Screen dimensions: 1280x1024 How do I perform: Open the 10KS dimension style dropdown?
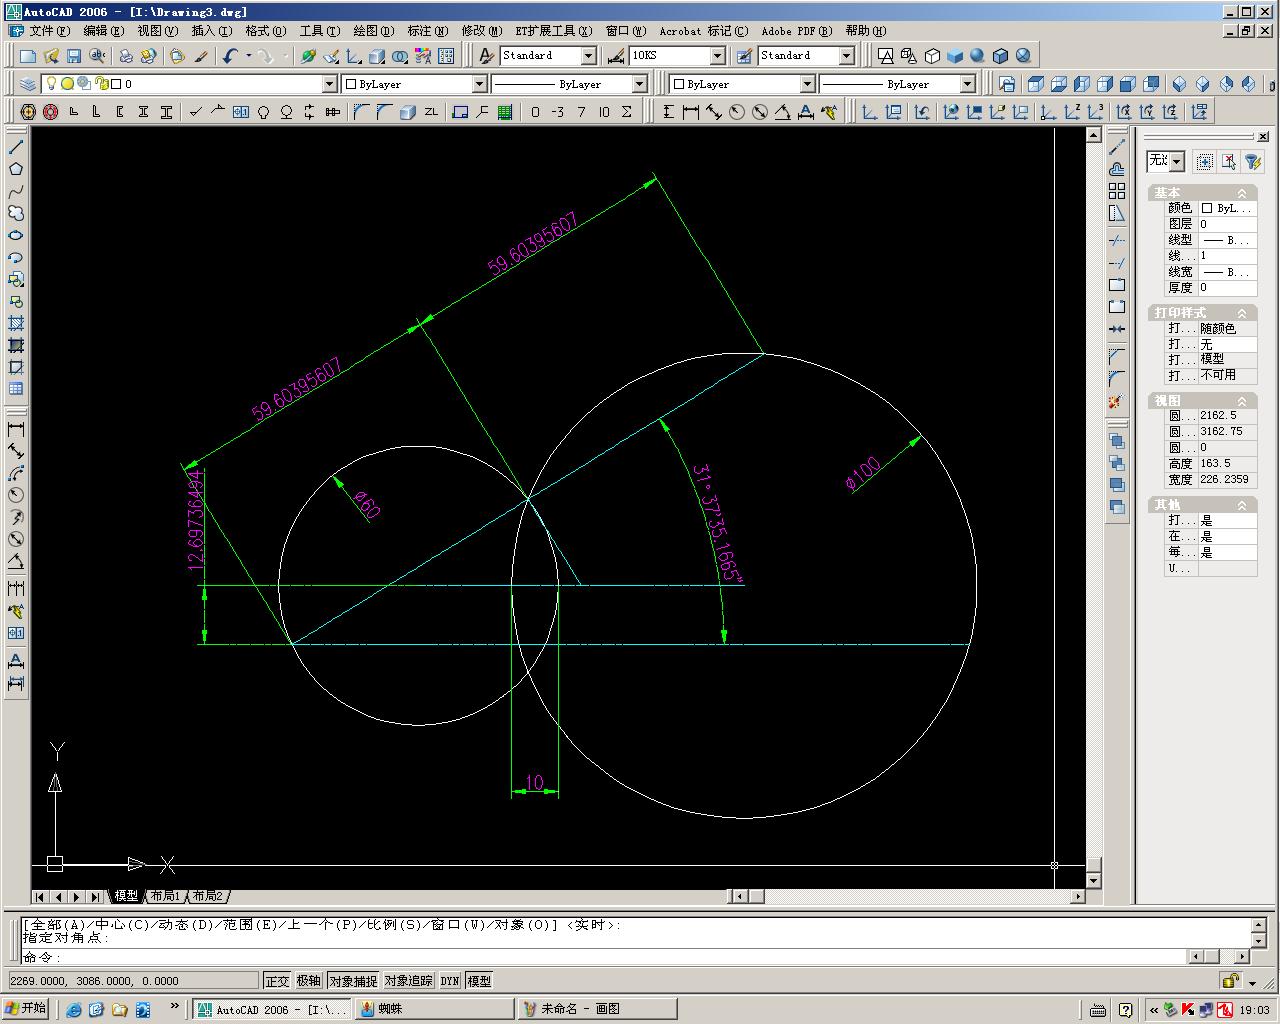tap(717, 56)
